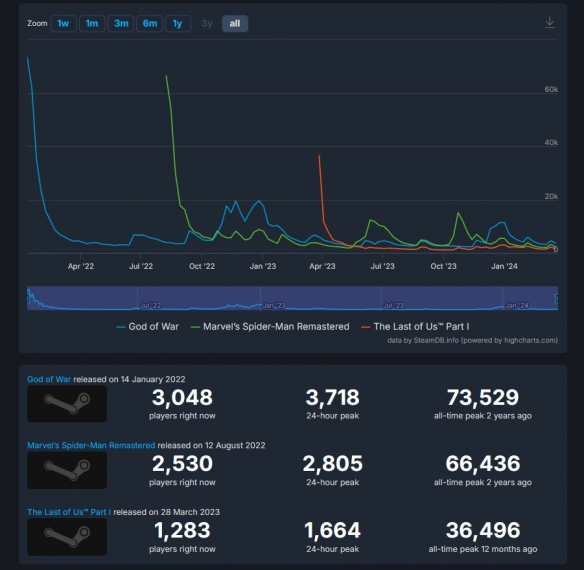Select the disabled 3y zoom option
This screenshot has height=570, width=584.
[x=207, y=23]
